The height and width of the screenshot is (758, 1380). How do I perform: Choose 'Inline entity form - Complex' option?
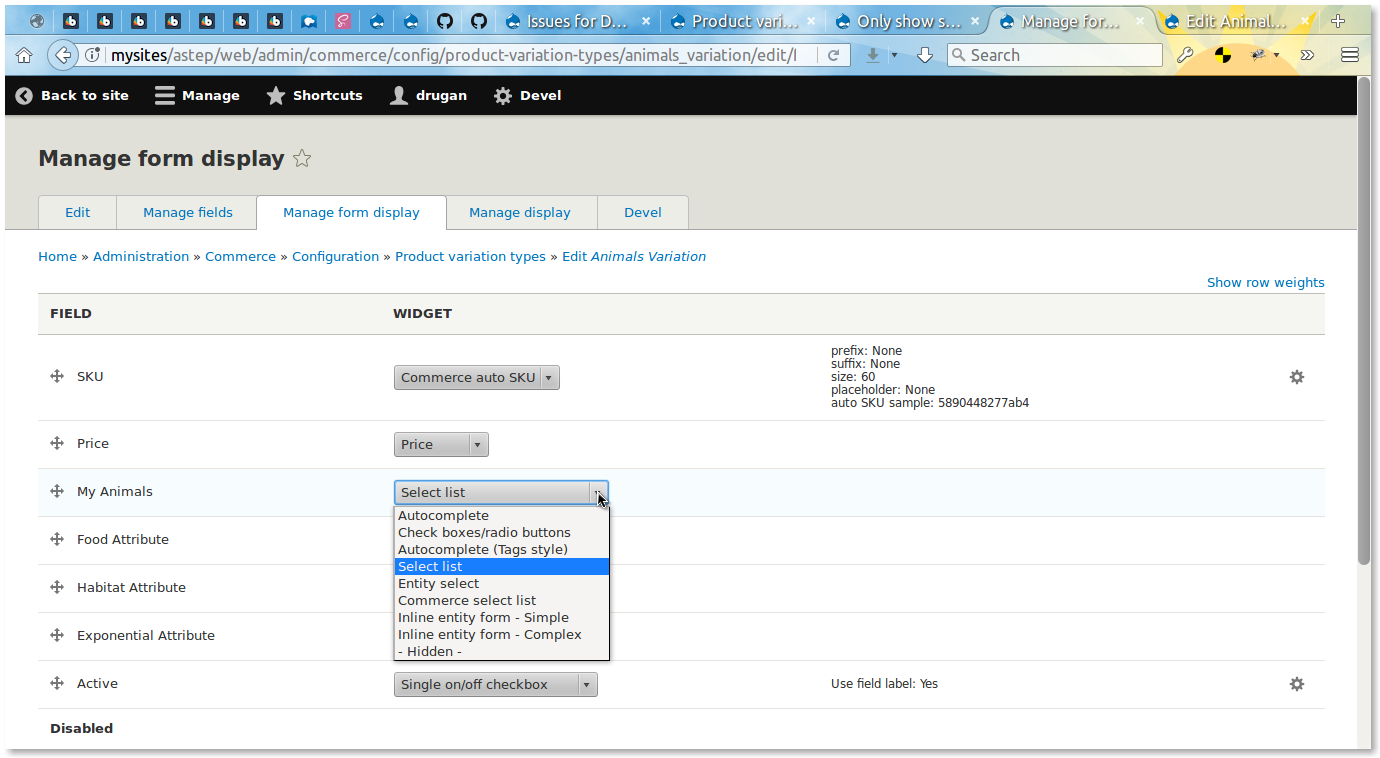point(501,635)
